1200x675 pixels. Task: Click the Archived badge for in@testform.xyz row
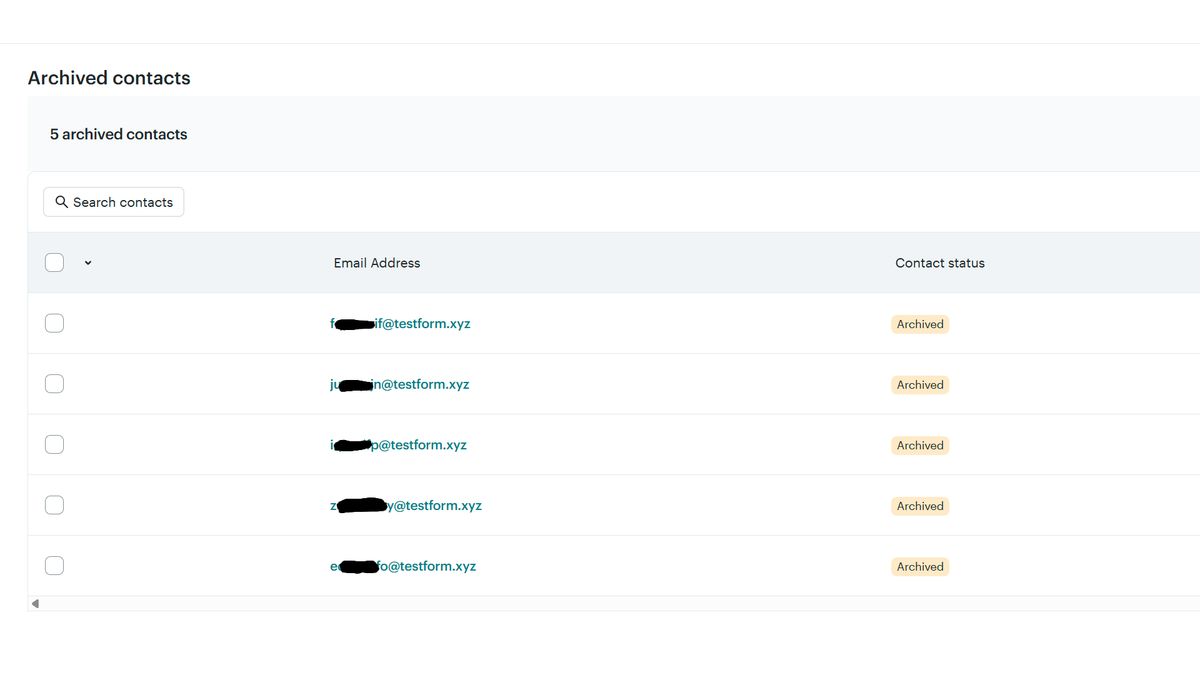pos(920,385)
